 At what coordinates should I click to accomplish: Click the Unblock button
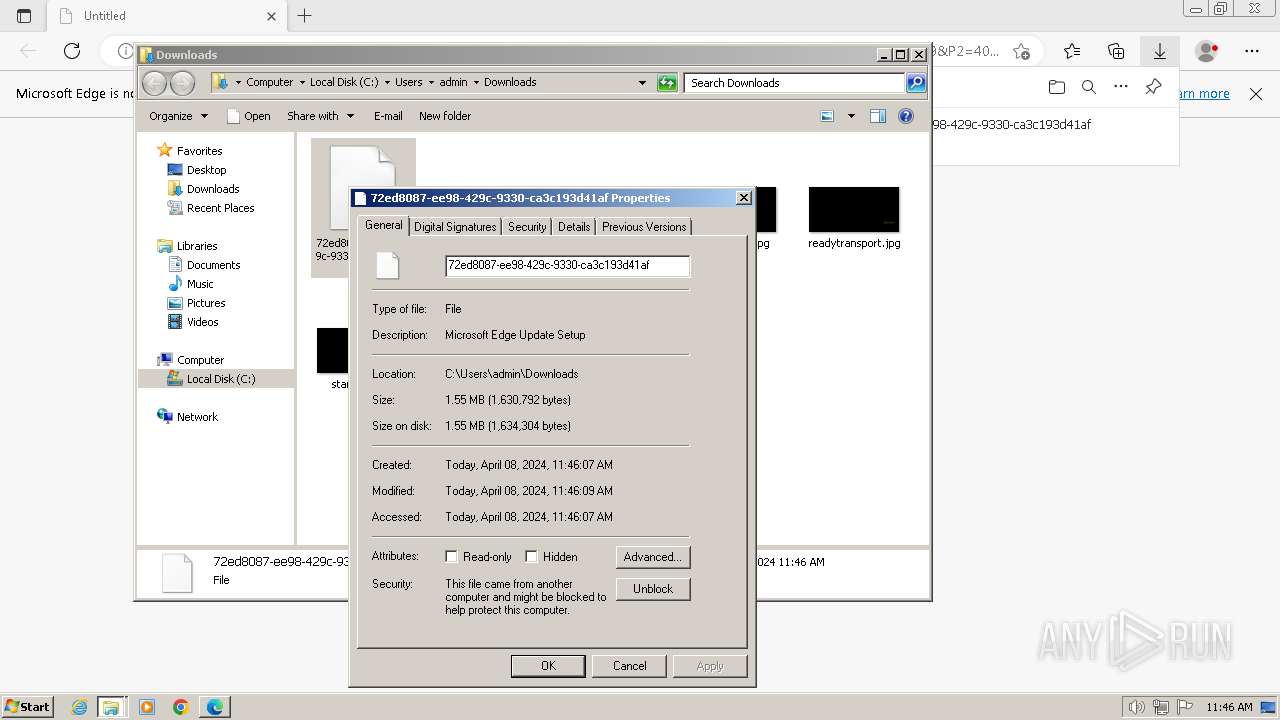click(x=653, y=589)
